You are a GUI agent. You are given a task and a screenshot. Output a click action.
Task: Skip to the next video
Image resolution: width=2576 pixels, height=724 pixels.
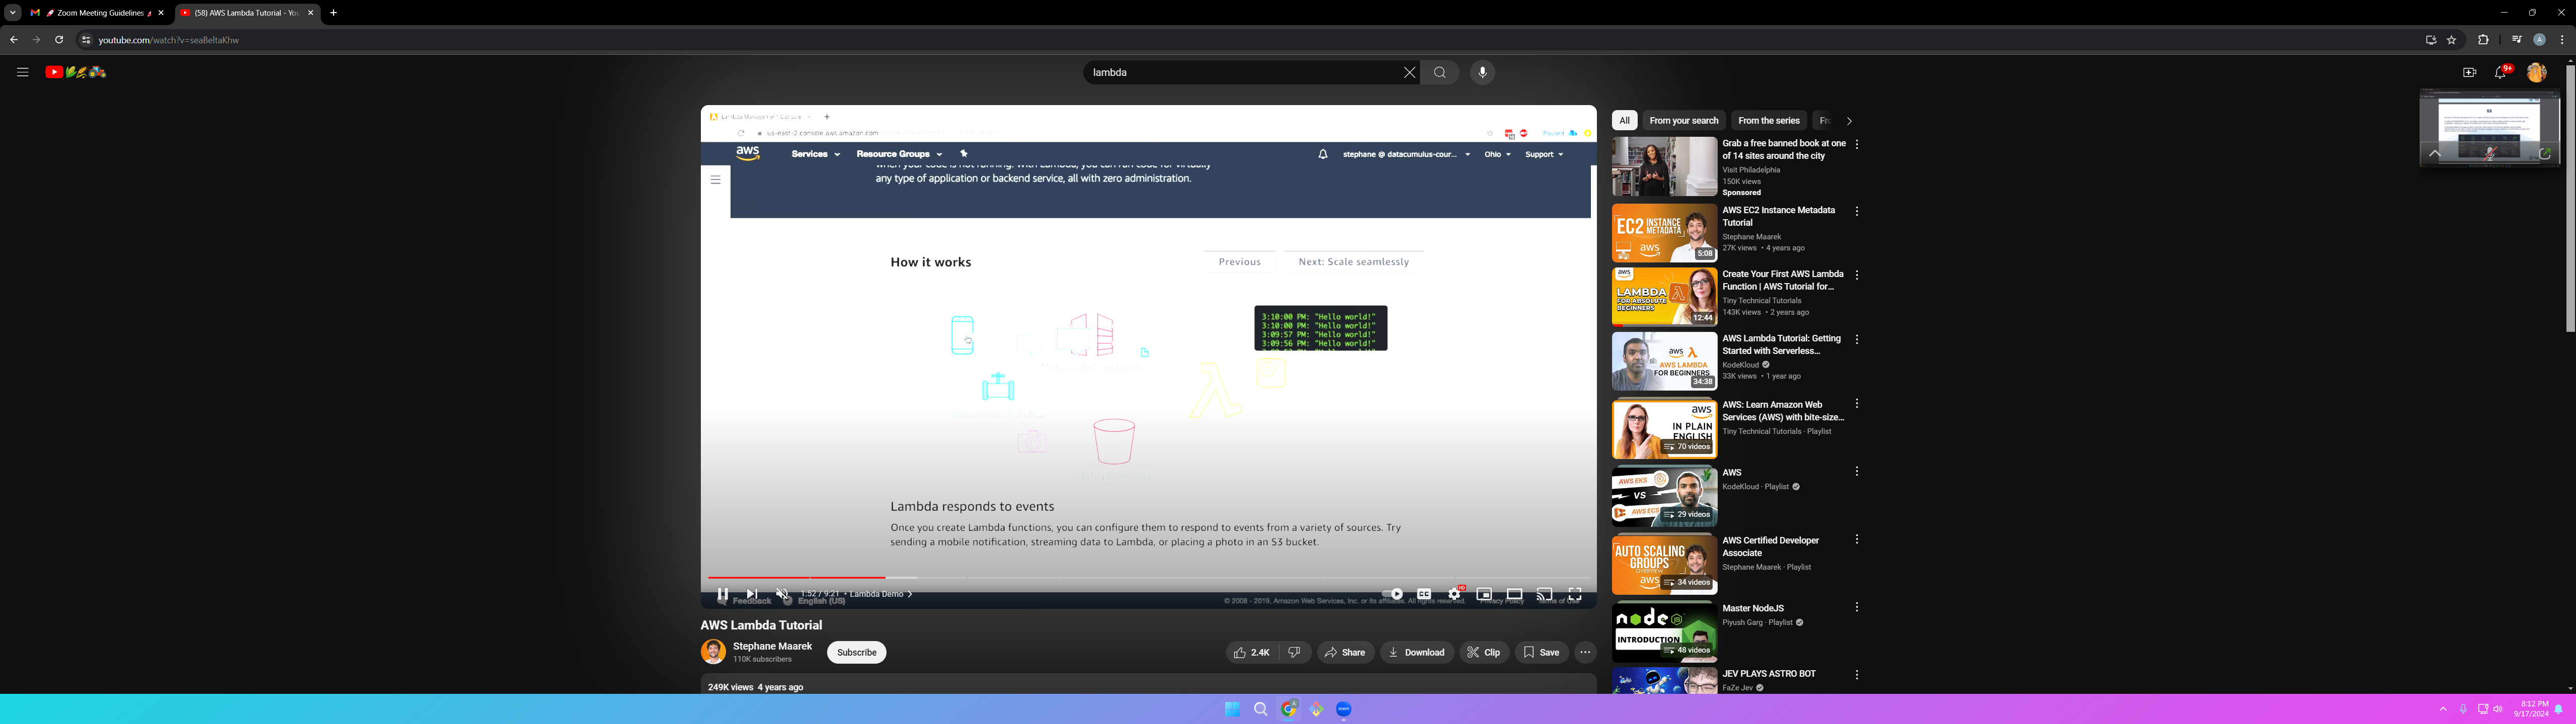pos(752,594)
